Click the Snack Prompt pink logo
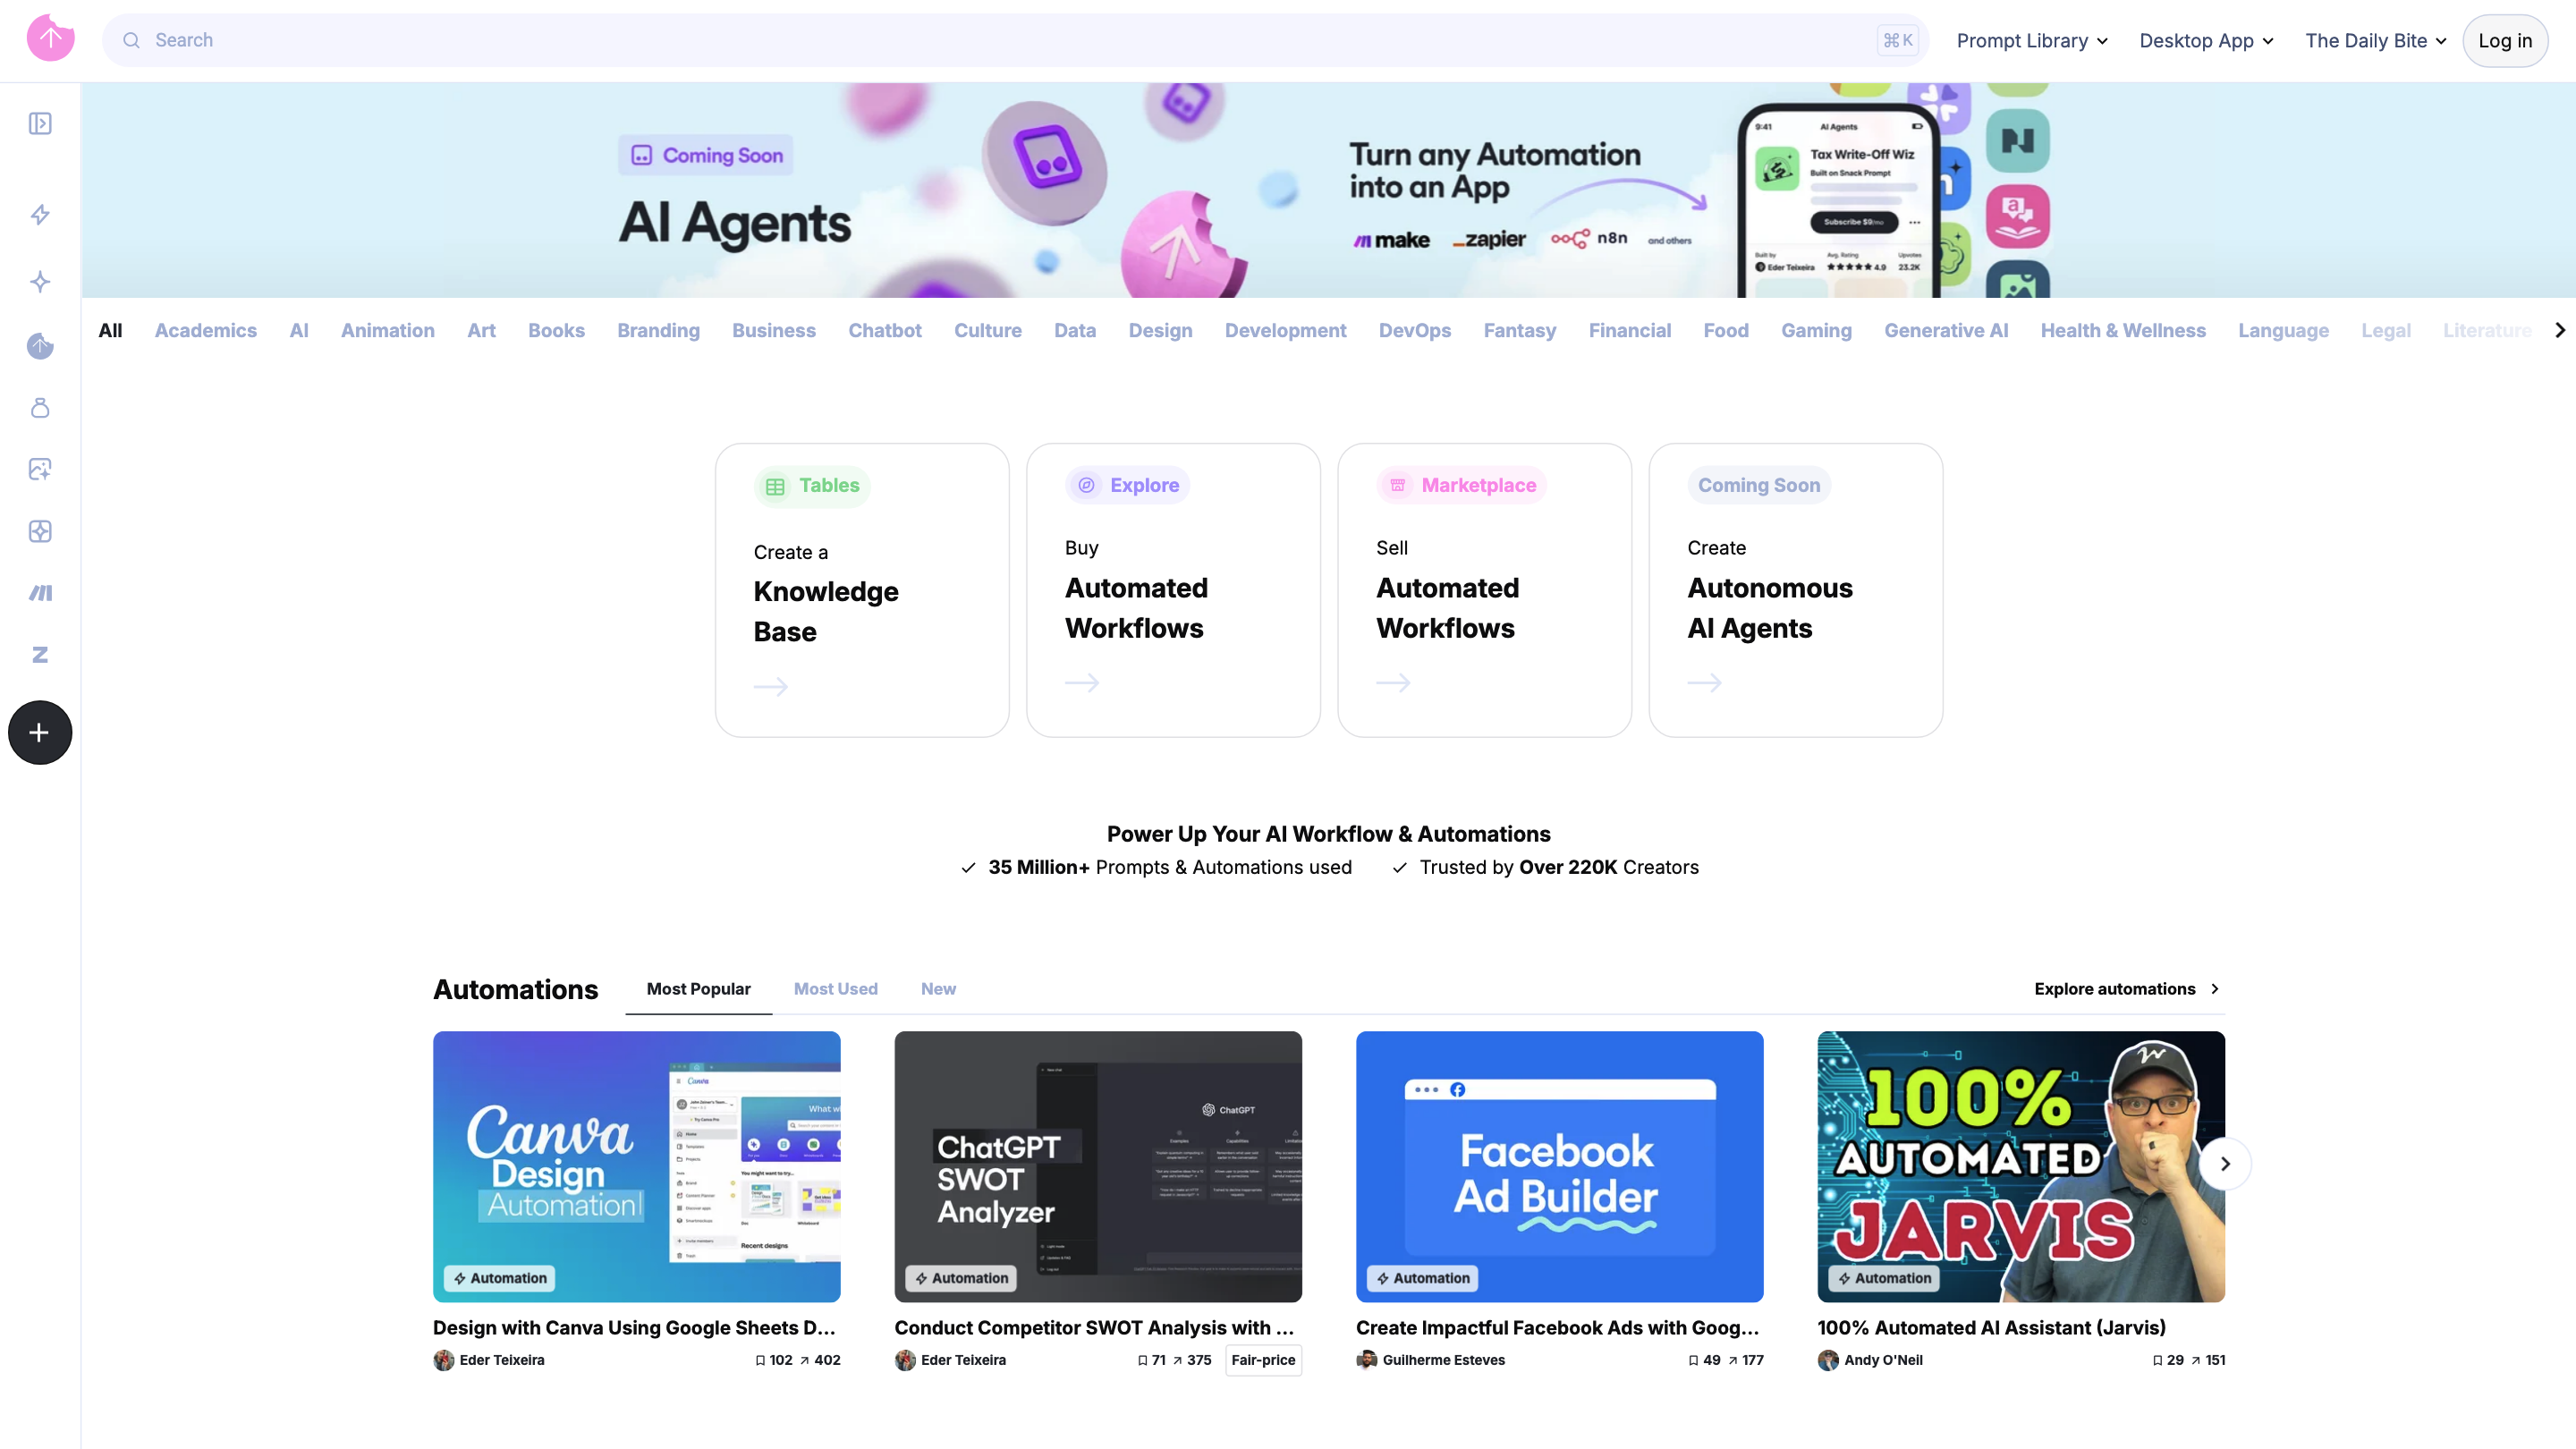Viewport: 2576px width, 1449px height. pos(50,38)
